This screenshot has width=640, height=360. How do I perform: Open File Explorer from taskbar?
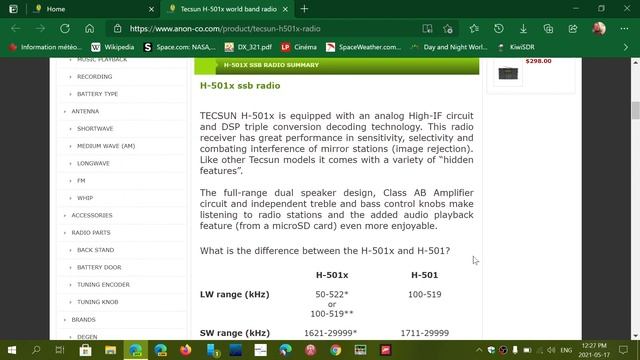pyautogui.click(x=110, y=350)
